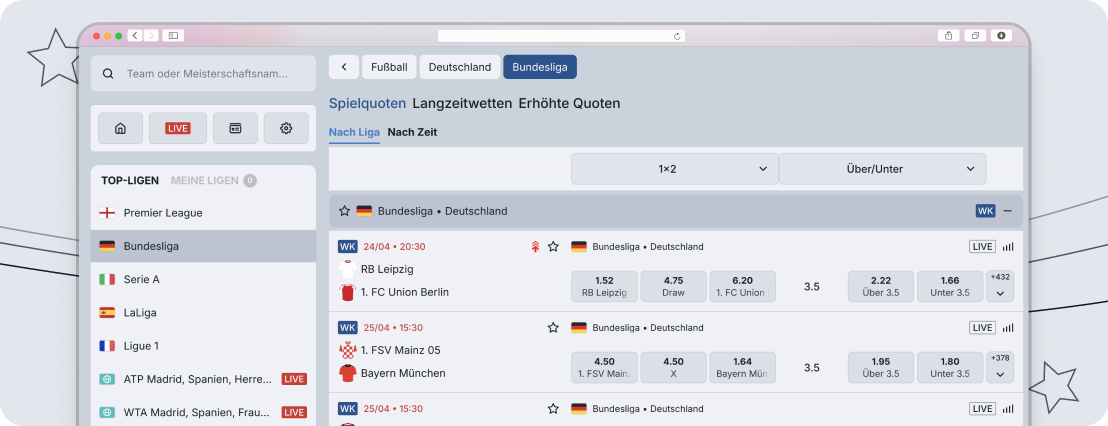The height and width of the screenshot is (426, 1108).
Task: Click the WK badge on RB Leipzig match
Action: click(348, 247)
